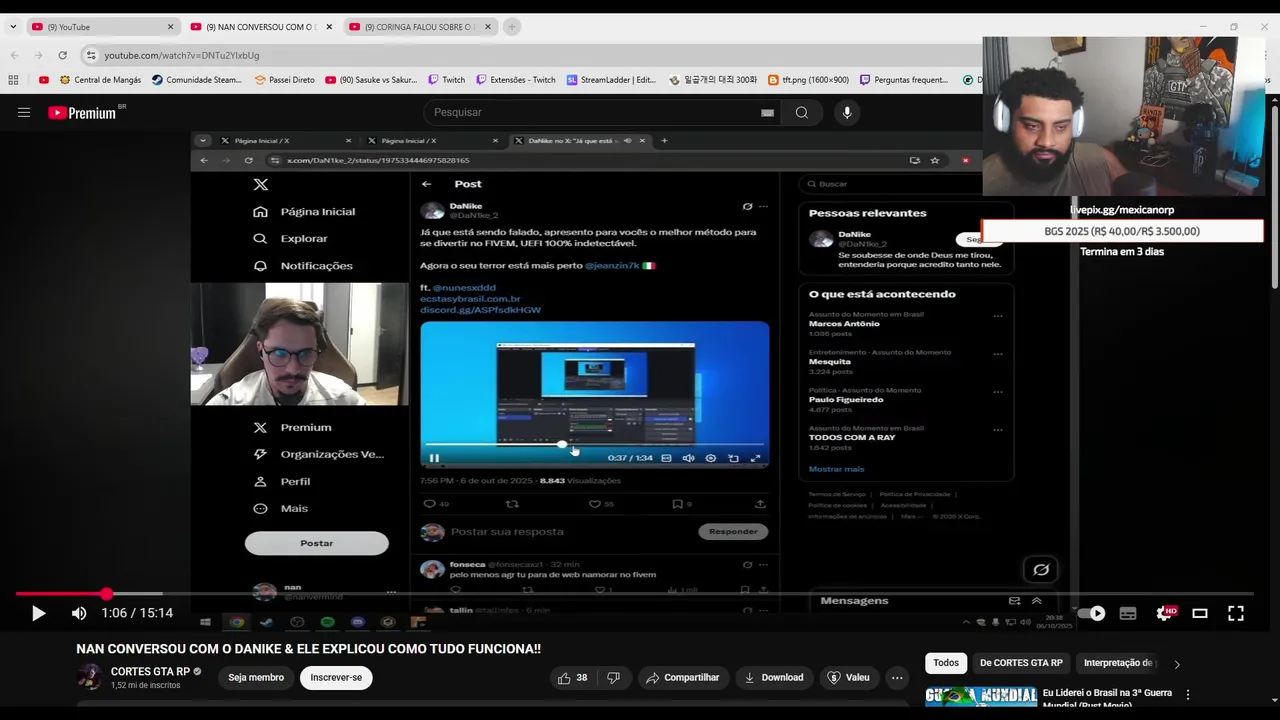The width and height of the screenshot is (1280, 720).
Task: Open the bookmarks bar apps grid
Action: pyautogui.click(x=13, y=80)
